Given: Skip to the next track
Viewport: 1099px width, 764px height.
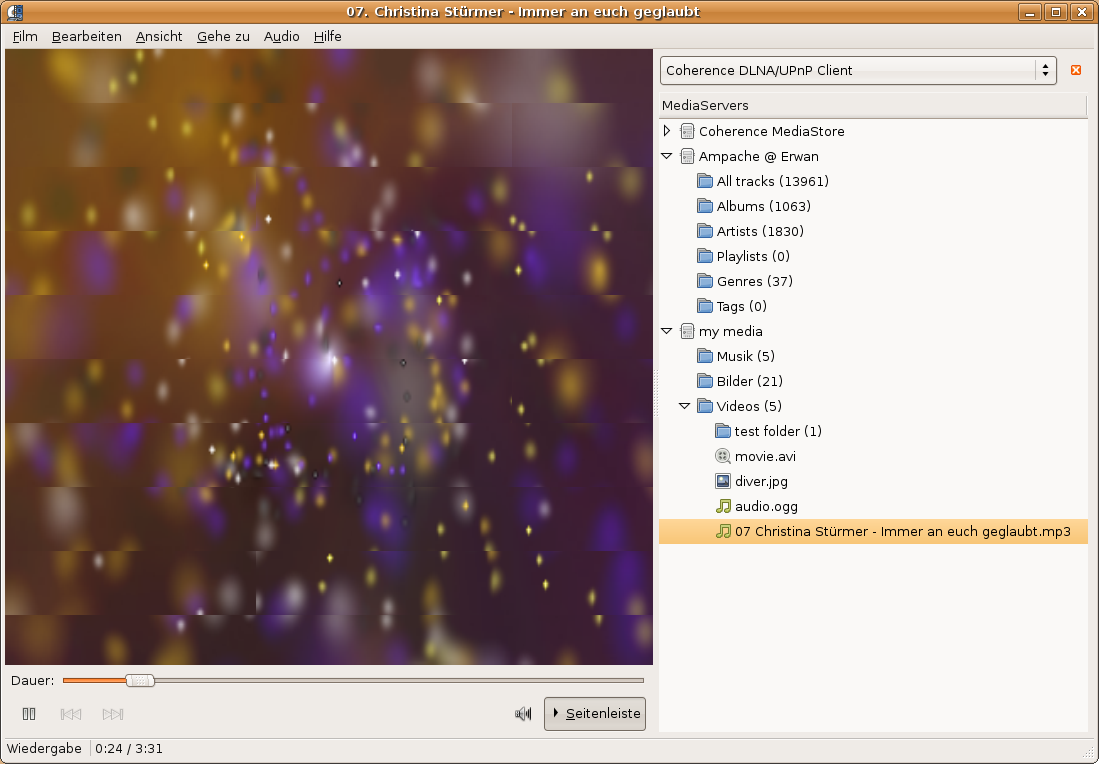Looking at the screenshot, I should coord(113,714).
